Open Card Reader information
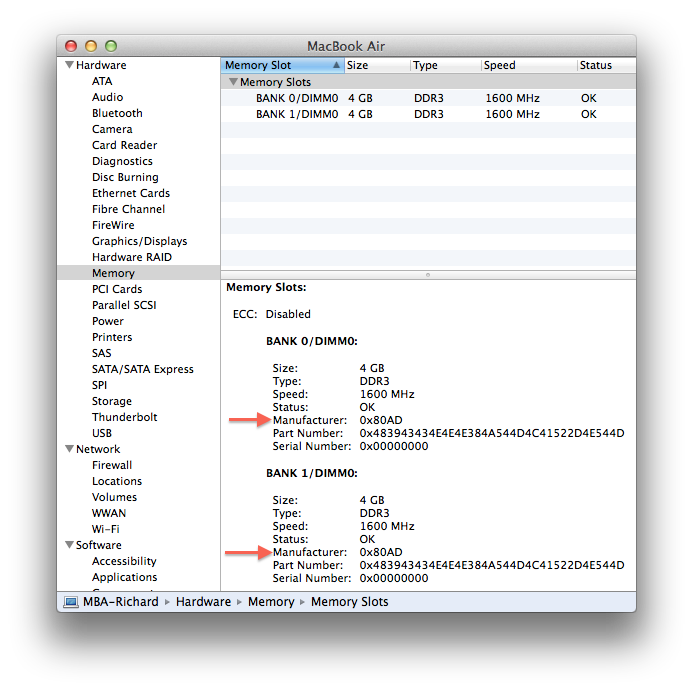693x691 pixels. (125, 145)
